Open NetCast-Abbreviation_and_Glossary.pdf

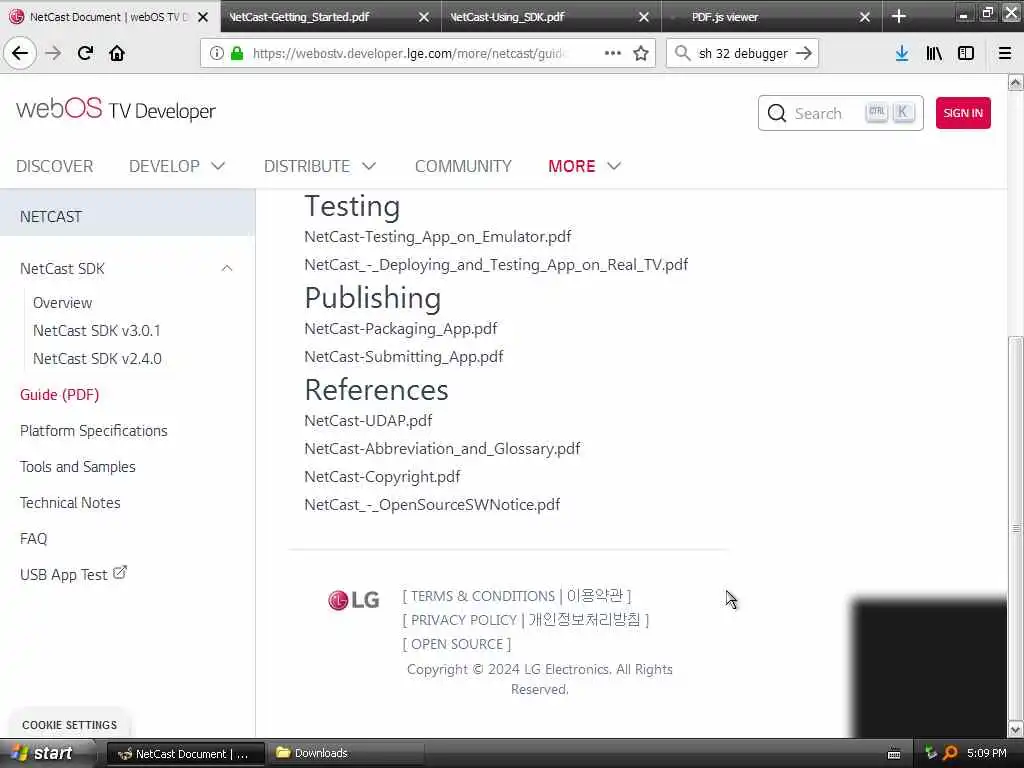[442, 449]
